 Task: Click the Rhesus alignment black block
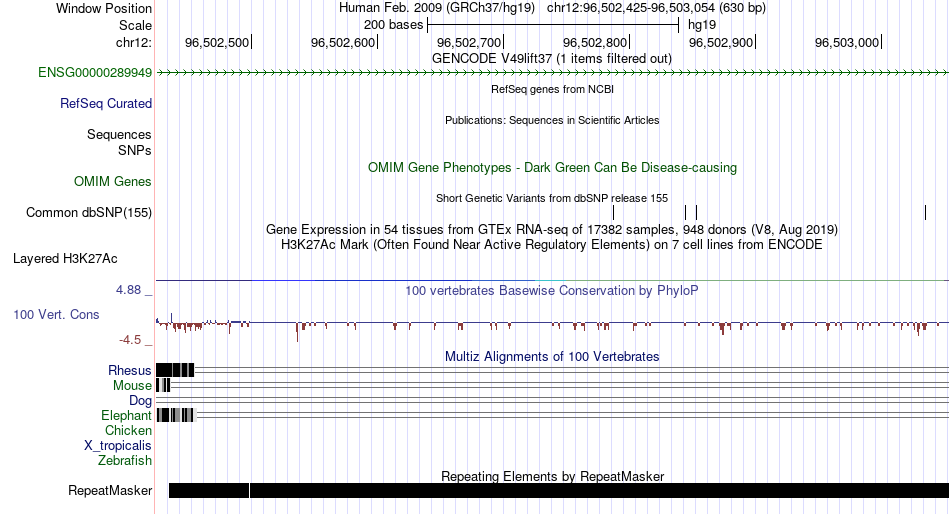[x=175, y=370]
